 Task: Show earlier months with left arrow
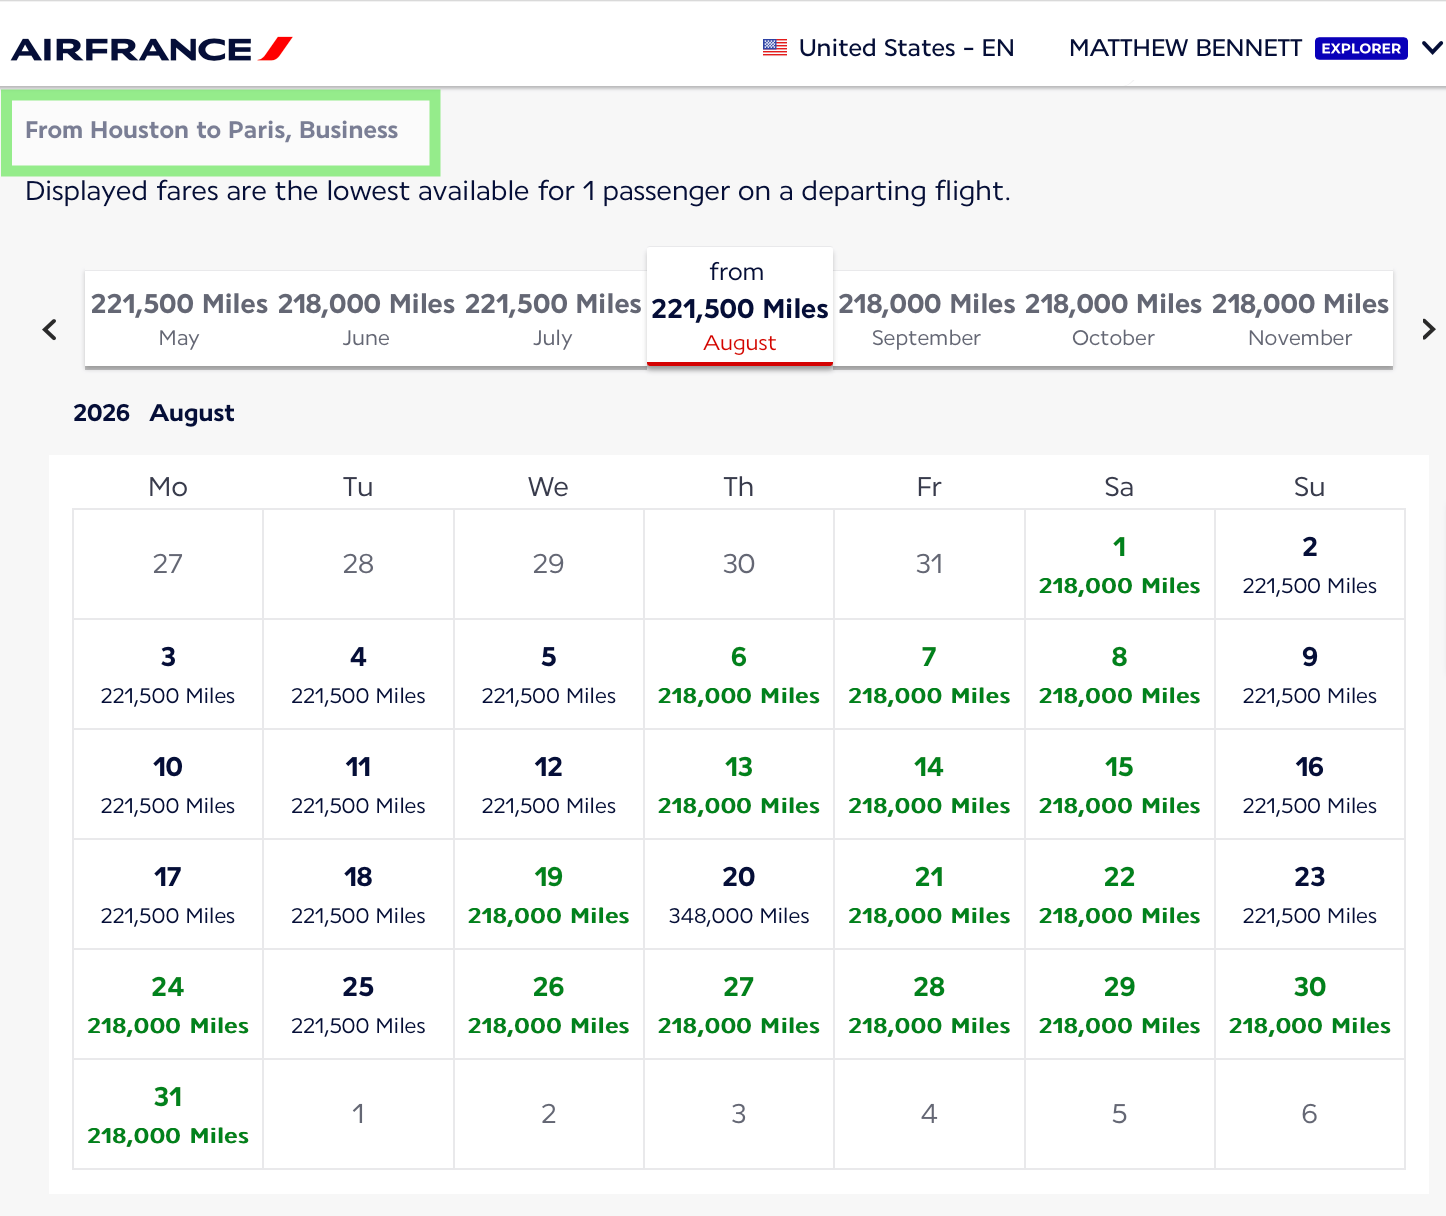click(50, 329)
